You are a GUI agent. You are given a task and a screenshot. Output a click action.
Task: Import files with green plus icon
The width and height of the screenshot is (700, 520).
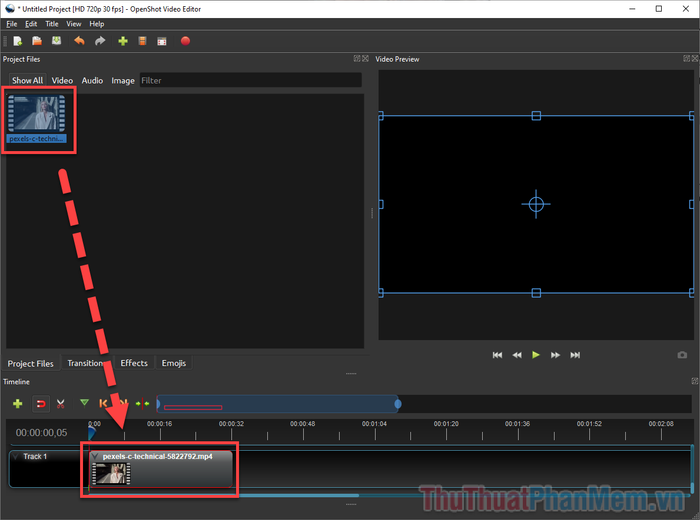[123, 41]
